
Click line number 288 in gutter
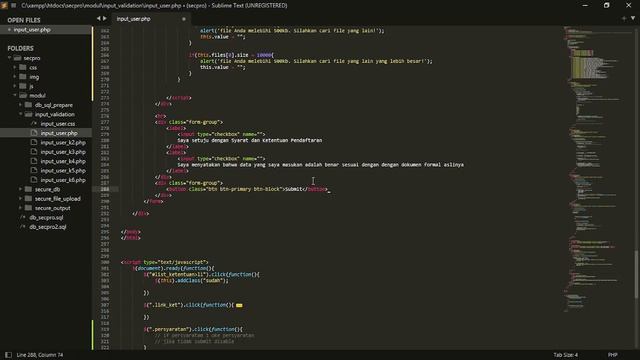coord(105,189)
